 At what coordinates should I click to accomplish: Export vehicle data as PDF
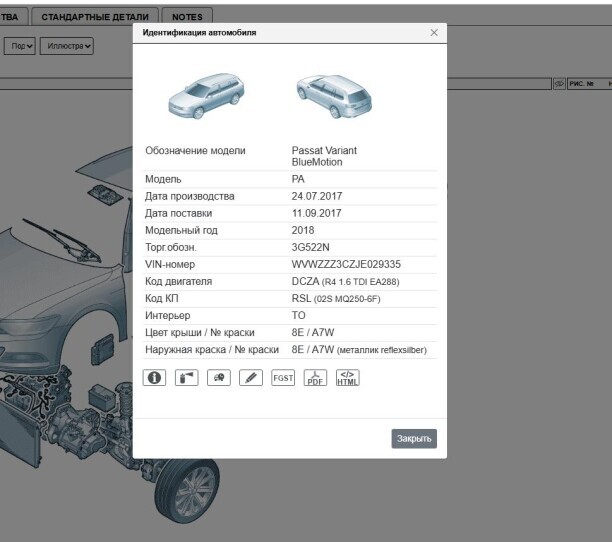point(315,378)
